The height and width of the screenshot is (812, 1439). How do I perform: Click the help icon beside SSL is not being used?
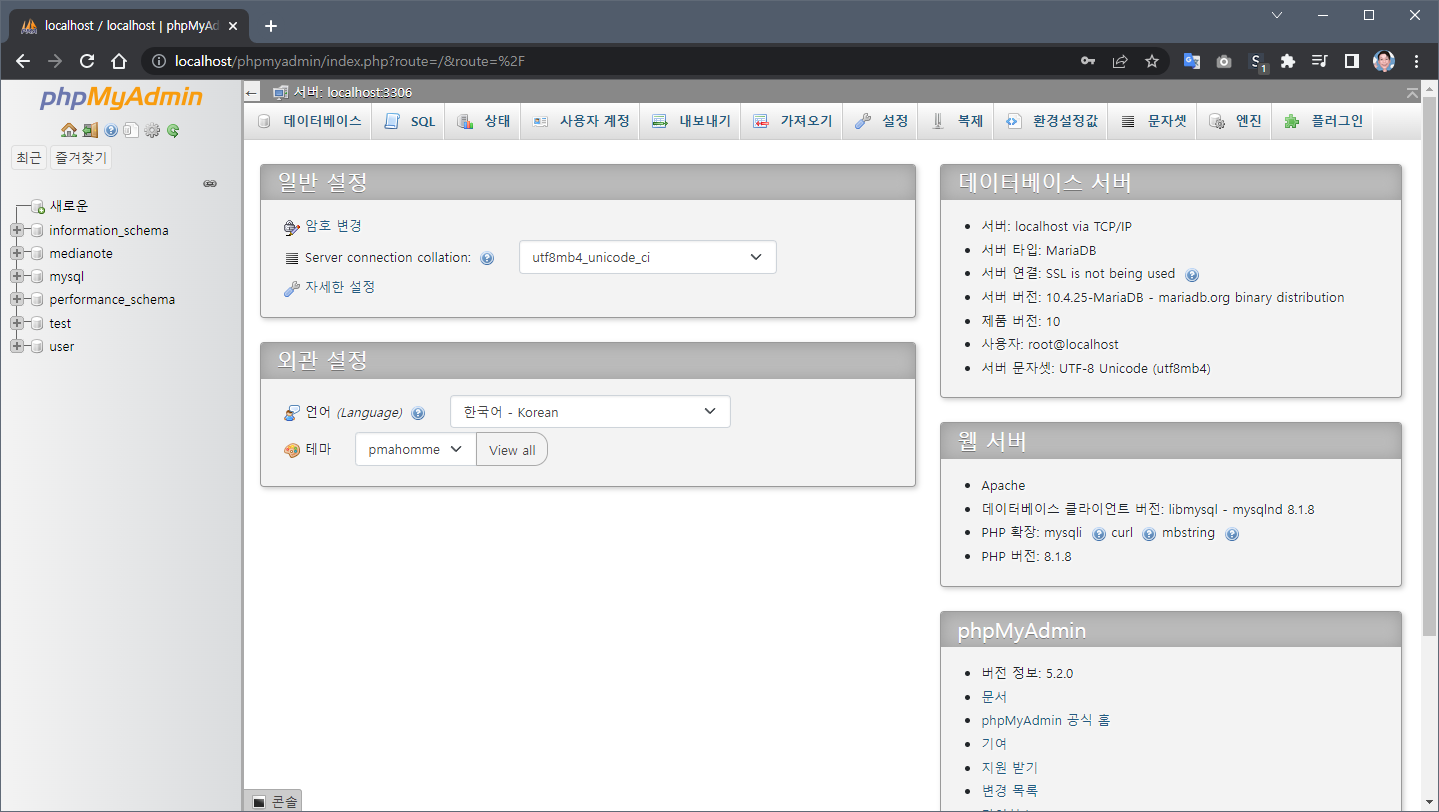[1192, 274]
